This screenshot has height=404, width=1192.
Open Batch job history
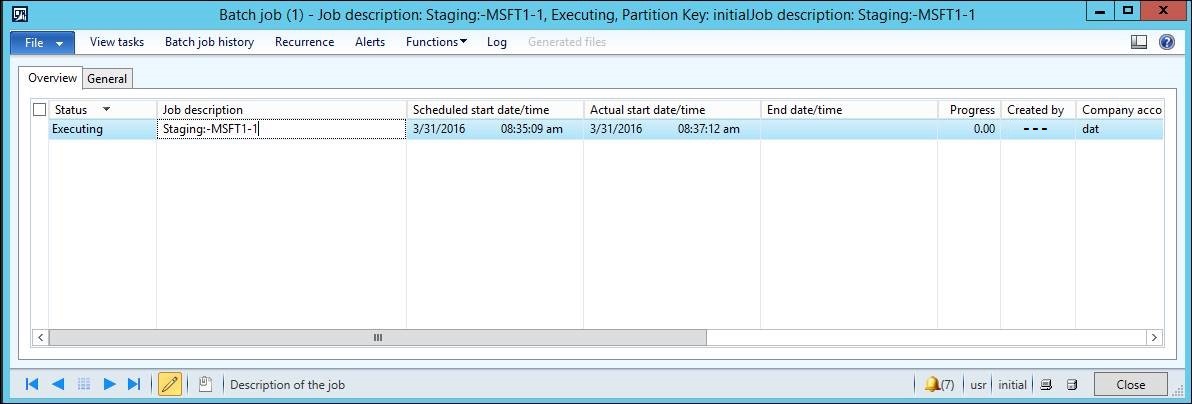click(x=209, y=42)
